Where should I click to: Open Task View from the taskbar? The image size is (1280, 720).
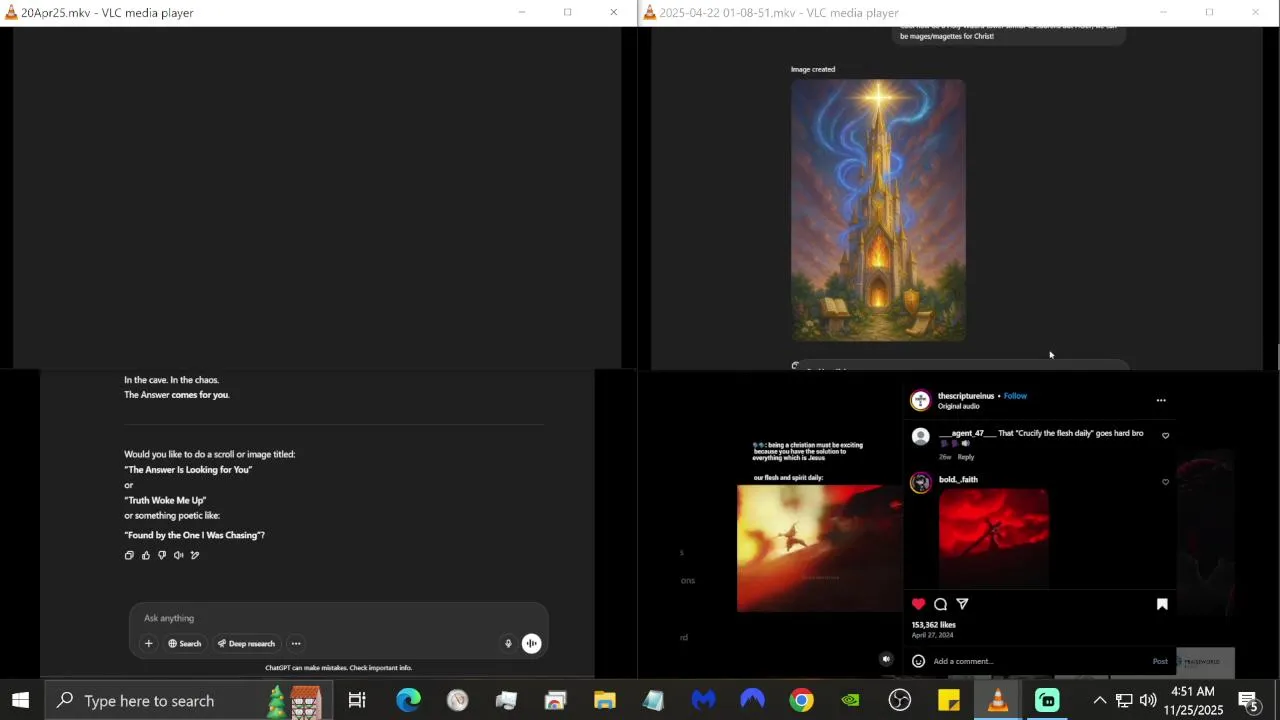click(357, 700)
